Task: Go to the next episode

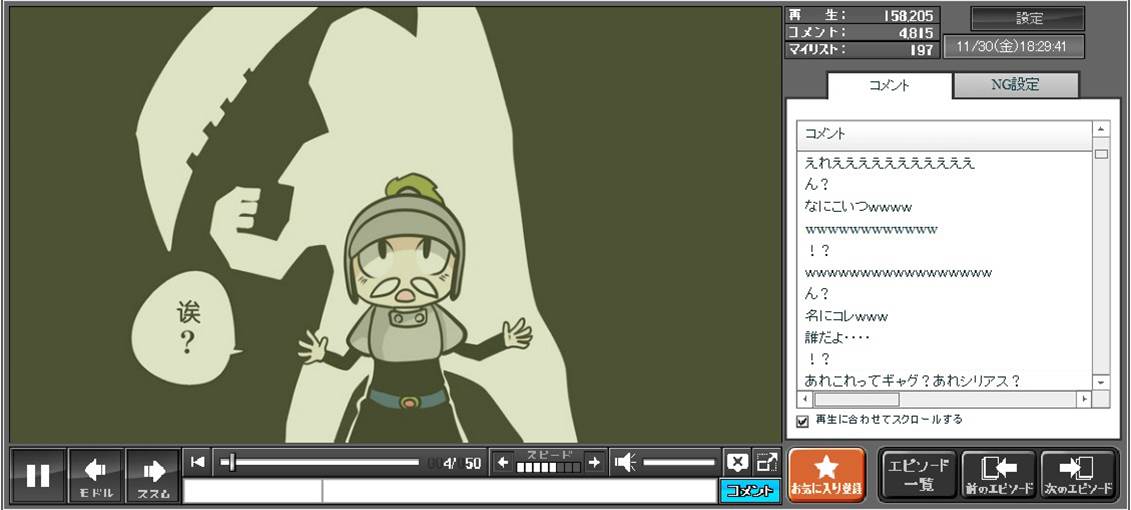Action: (x=1078, y=475)
